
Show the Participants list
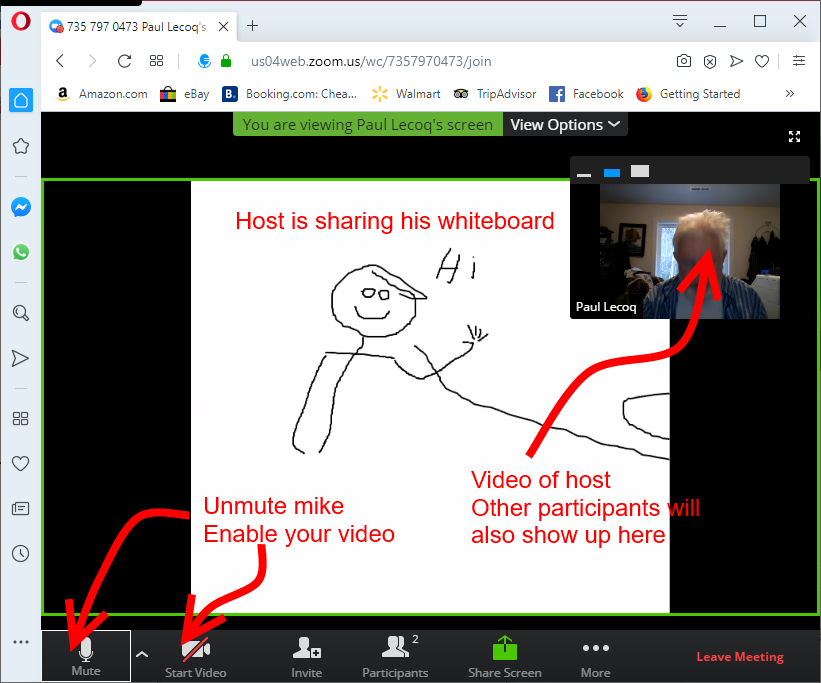[x=395, y=655]
